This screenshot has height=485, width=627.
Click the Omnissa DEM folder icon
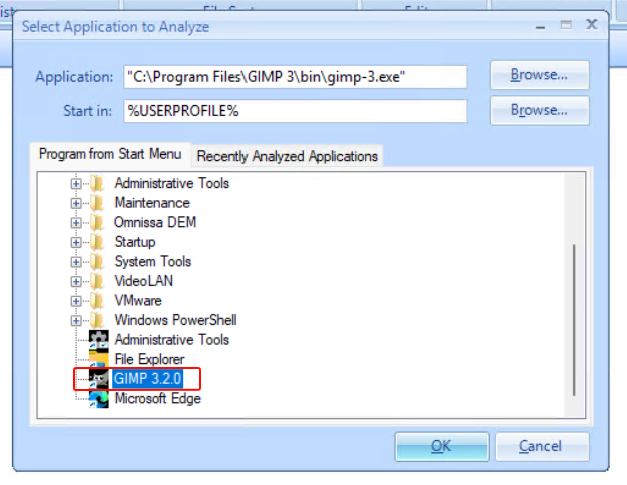tap(97, 223)
